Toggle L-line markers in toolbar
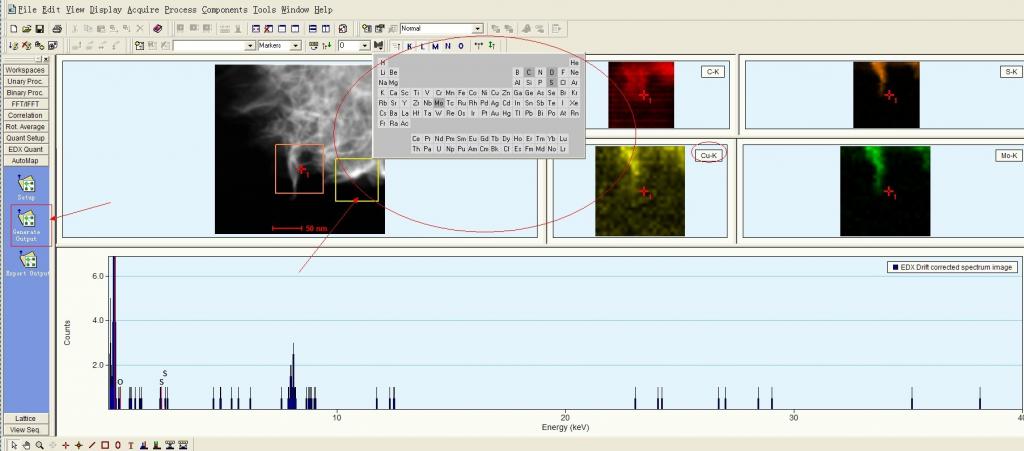 click(x=422, y=46)
